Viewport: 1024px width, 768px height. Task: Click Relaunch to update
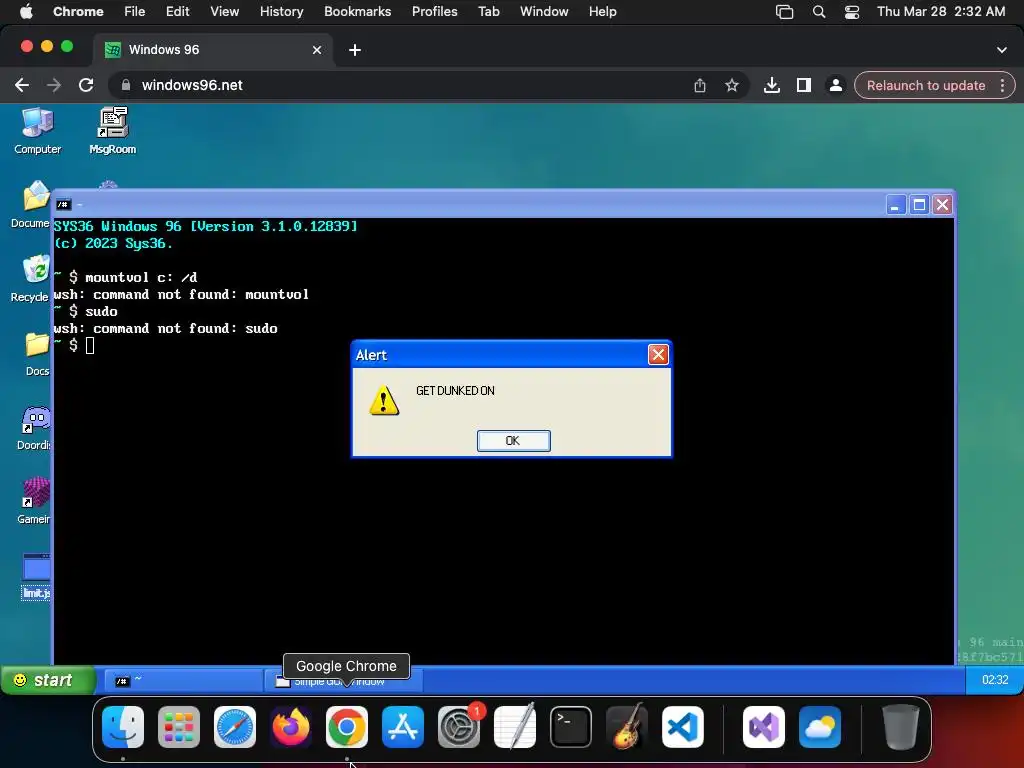tap(925, 85)
